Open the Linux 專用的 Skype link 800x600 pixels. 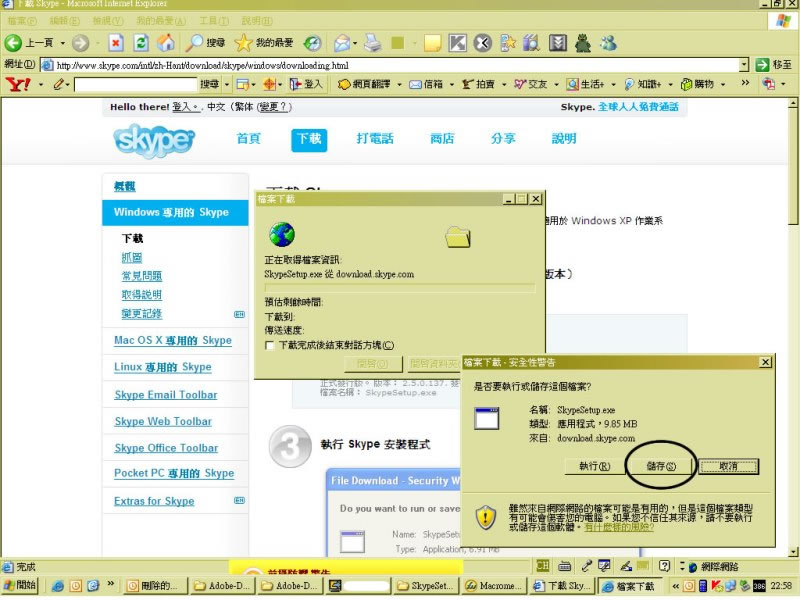coord(163,367)
